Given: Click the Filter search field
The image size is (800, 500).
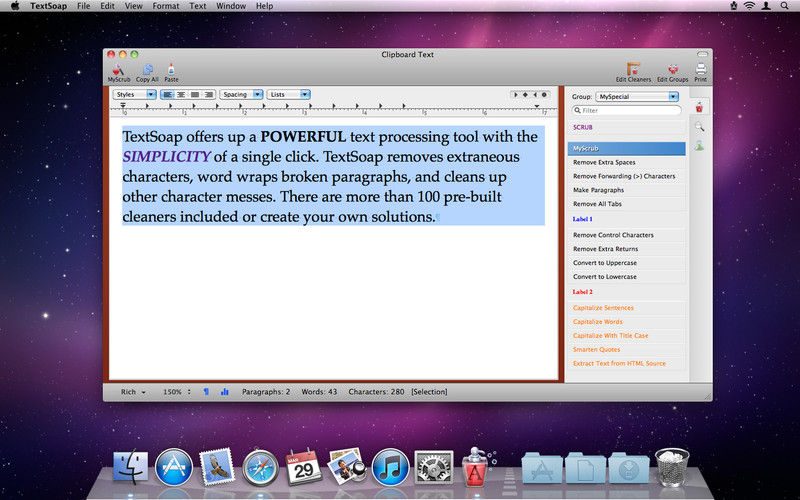Looking at the screenshot, I should (627, 110).
